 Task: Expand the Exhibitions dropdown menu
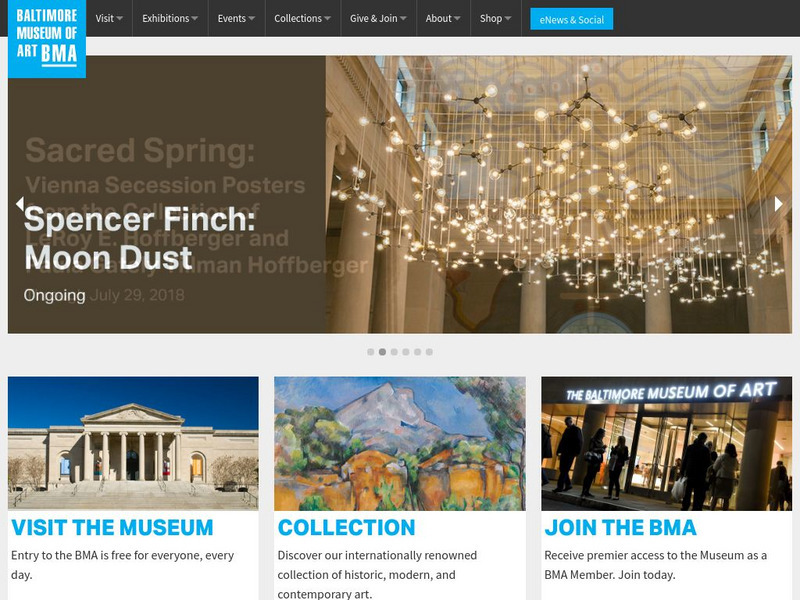(x=170, y=18)
